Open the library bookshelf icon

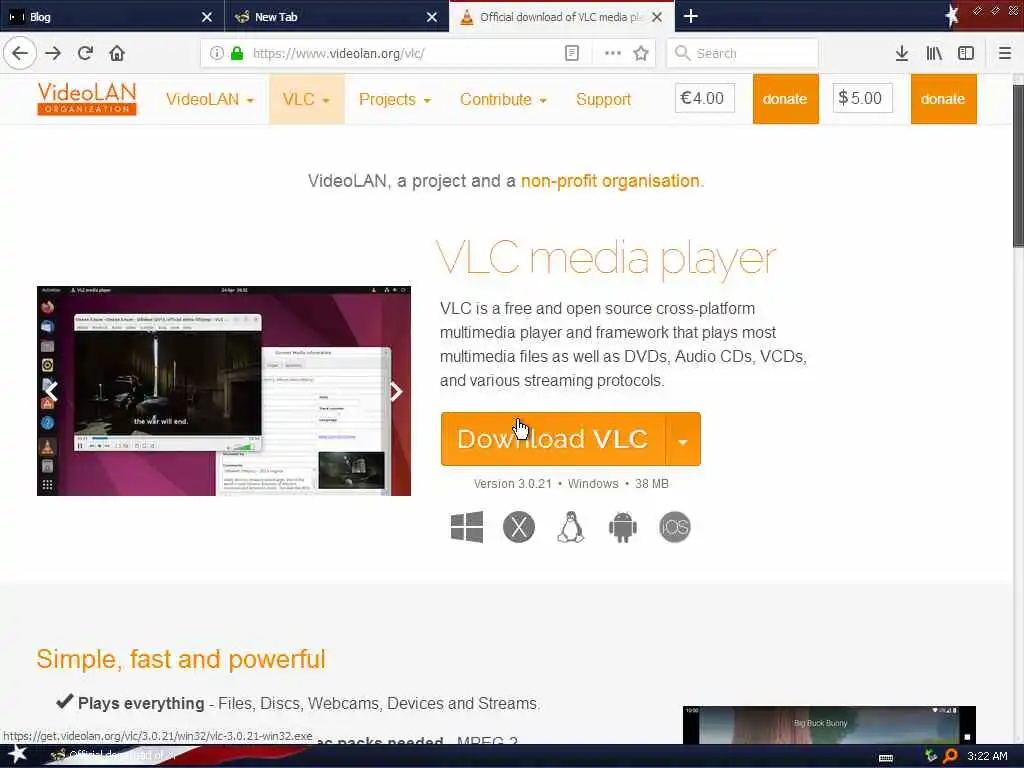tap(934, 53)
